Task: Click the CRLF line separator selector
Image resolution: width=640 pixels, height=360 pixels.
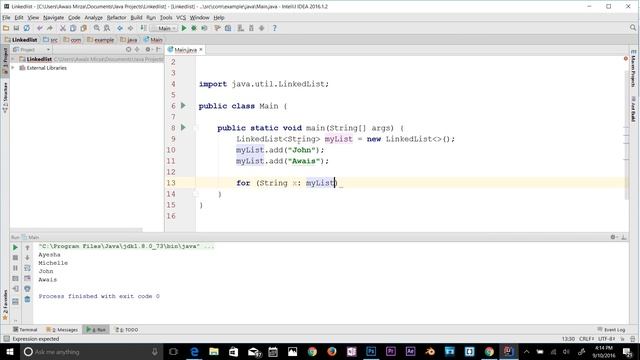Action: pyautogui.click(x=586, y=339)
